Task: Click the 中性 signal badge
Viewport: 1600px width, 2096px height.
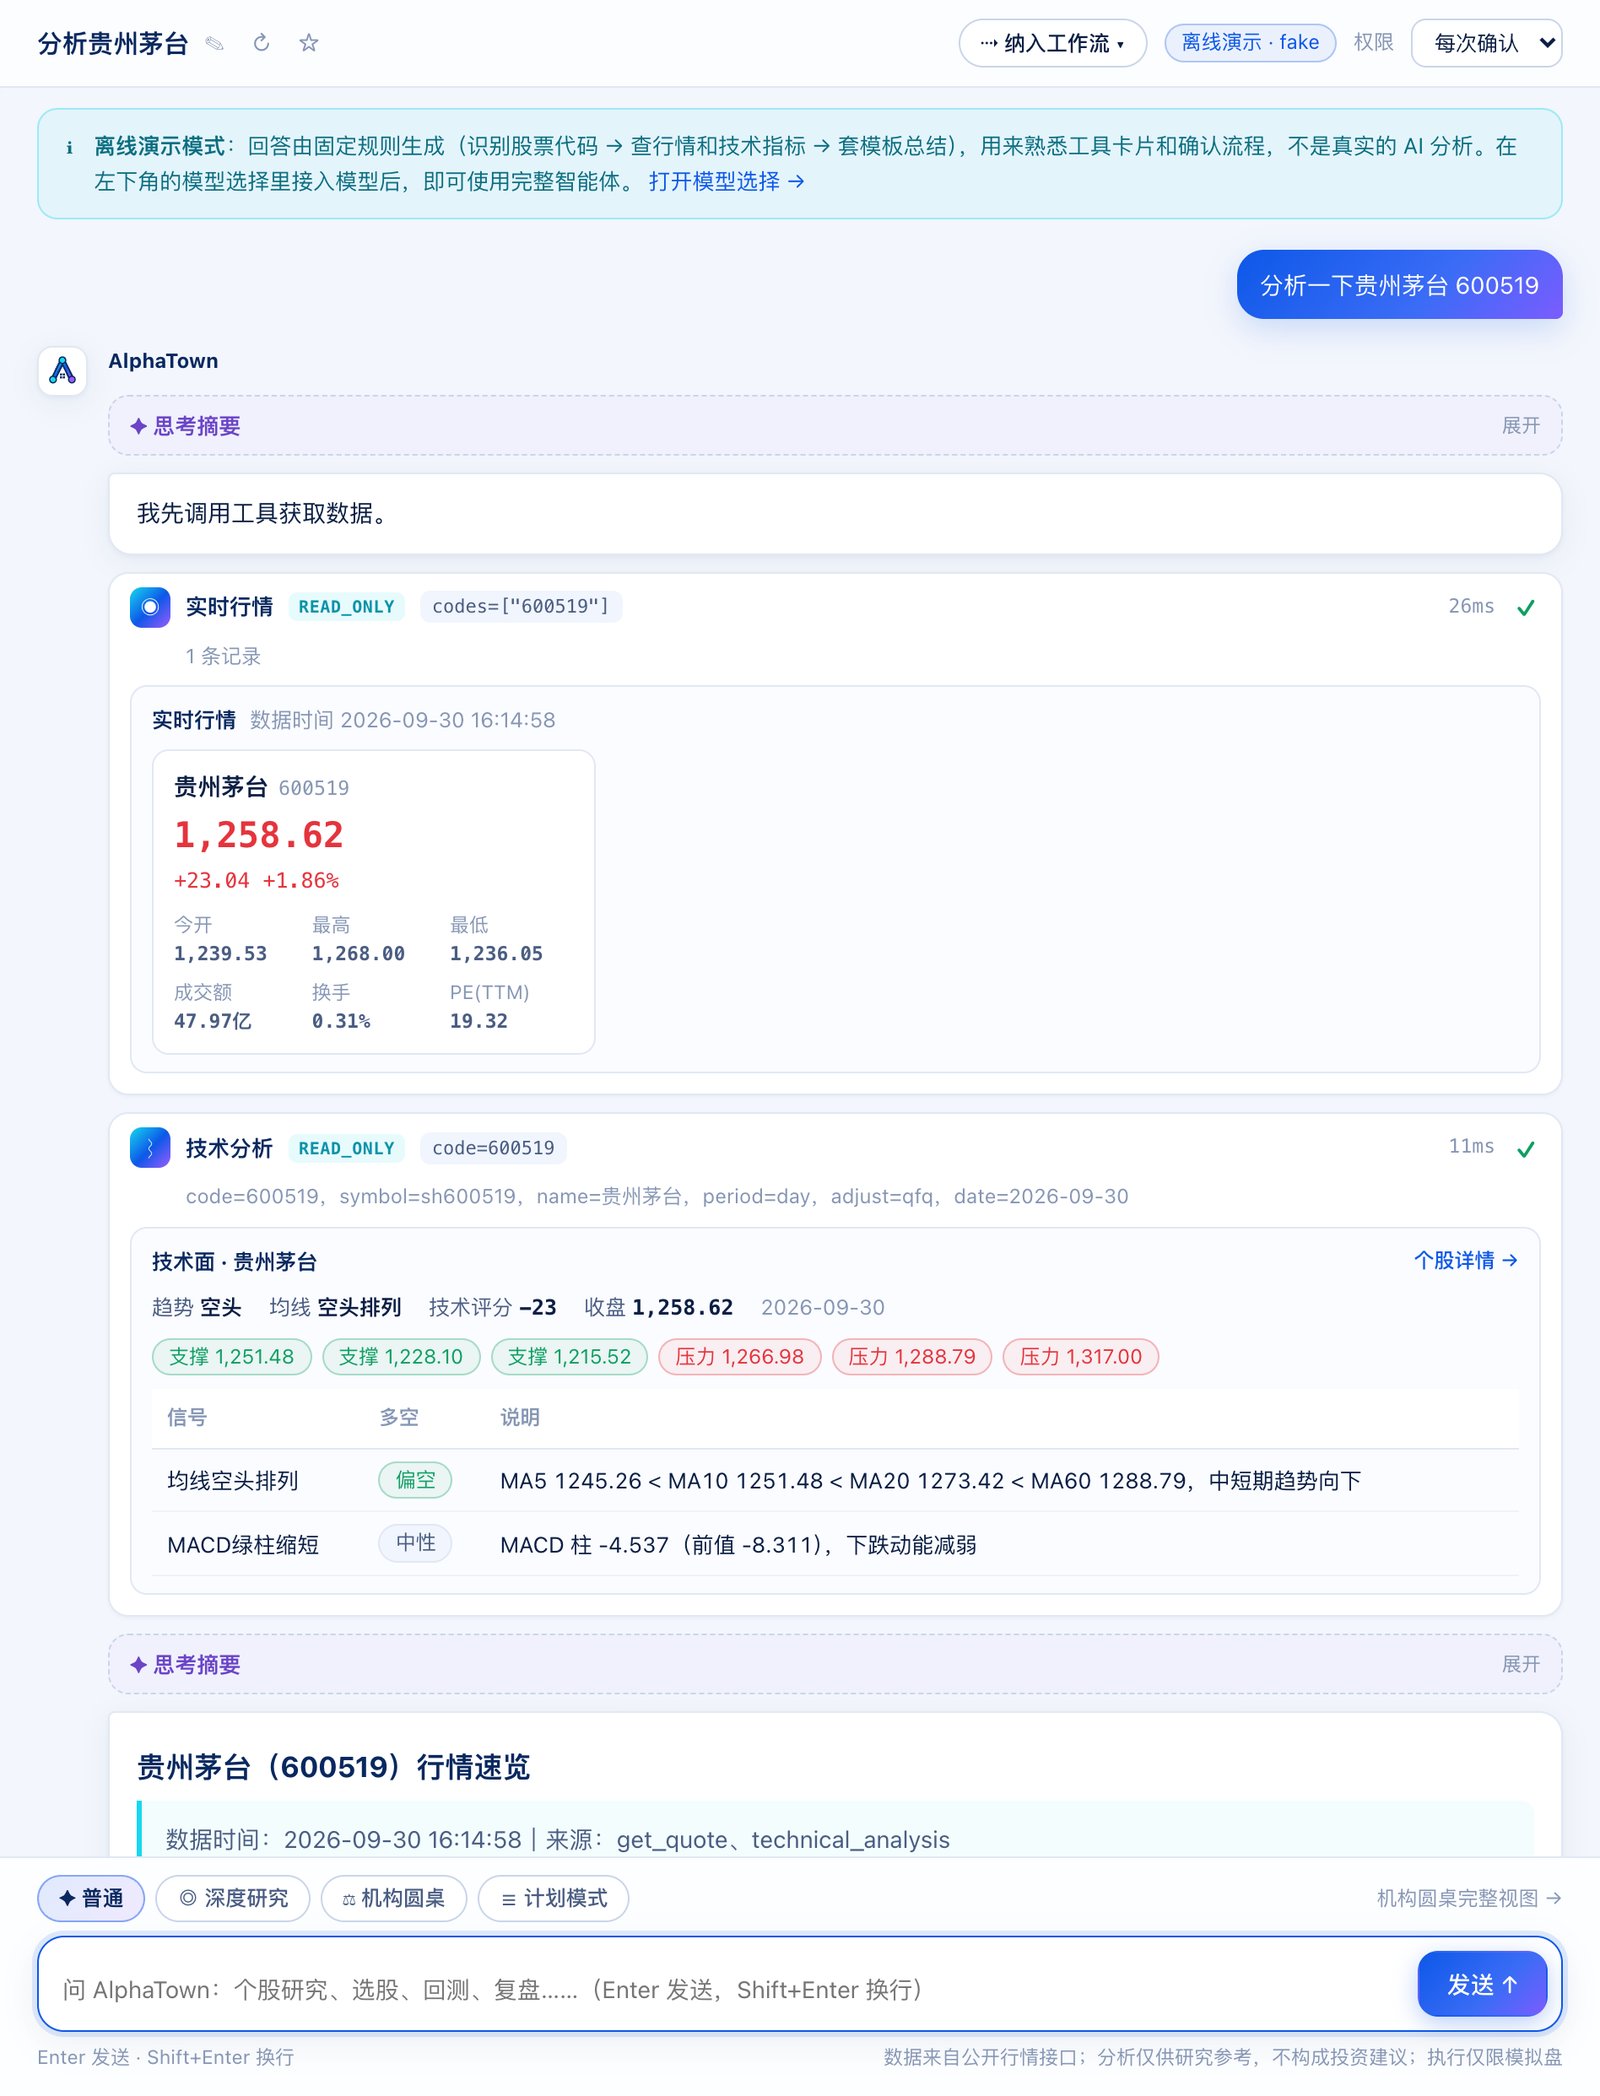Action: tap(415, 1543)
